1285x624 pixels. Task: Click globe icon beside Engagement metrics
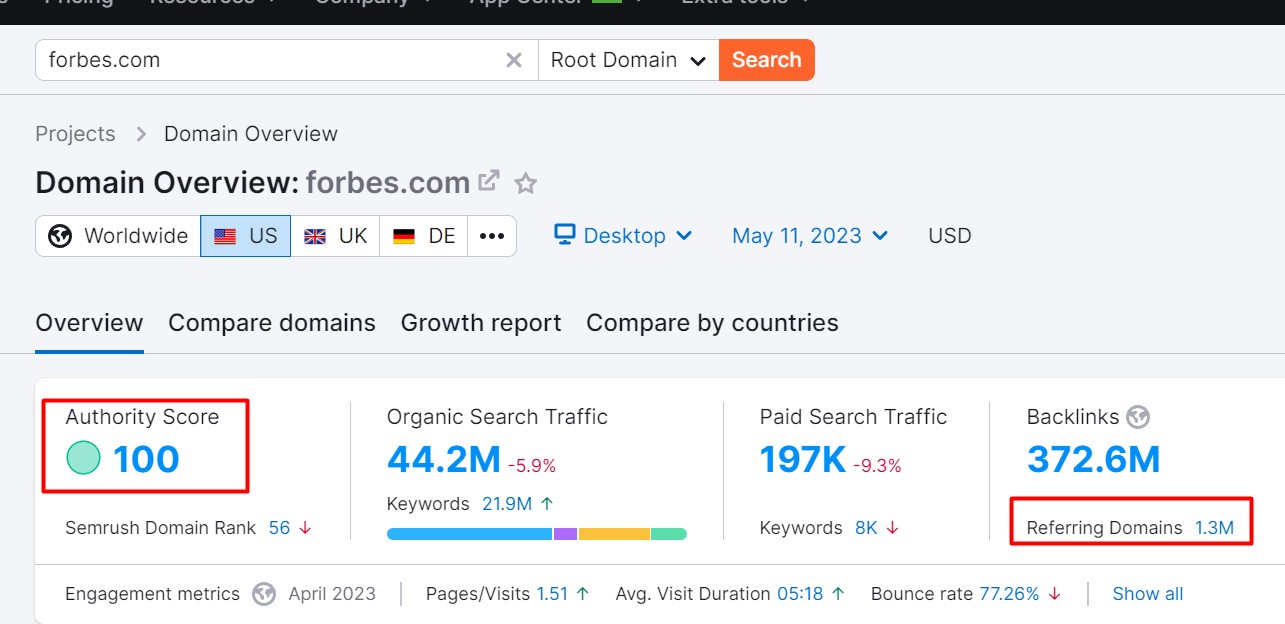pyautogui.click(x=264, y=594)
